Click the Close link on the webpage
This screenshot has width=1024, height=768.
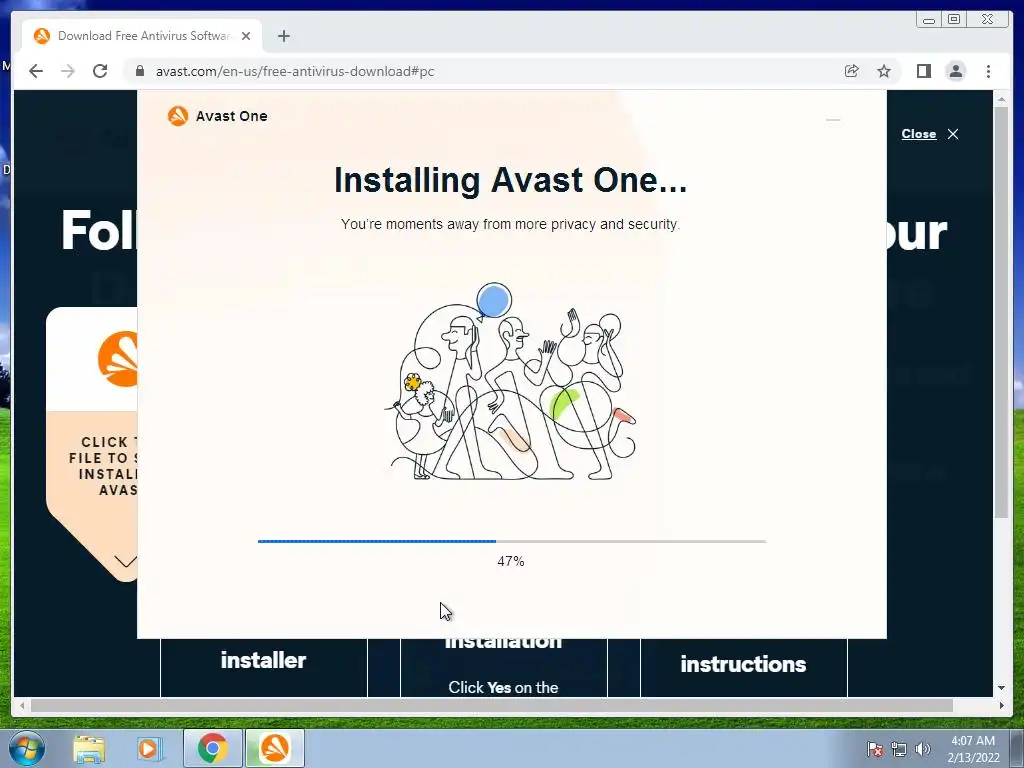pos(918,134)
